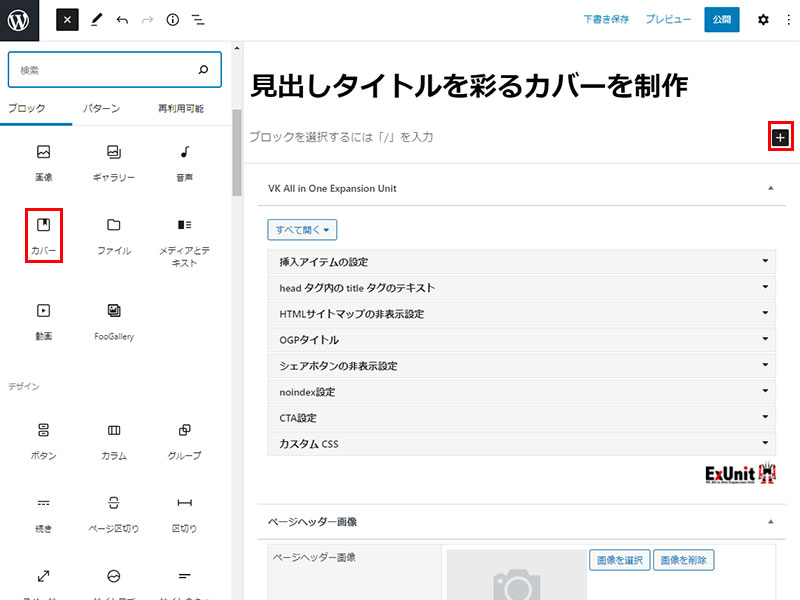
Task: Close the block inserter with X button
Action: (67, 20)
